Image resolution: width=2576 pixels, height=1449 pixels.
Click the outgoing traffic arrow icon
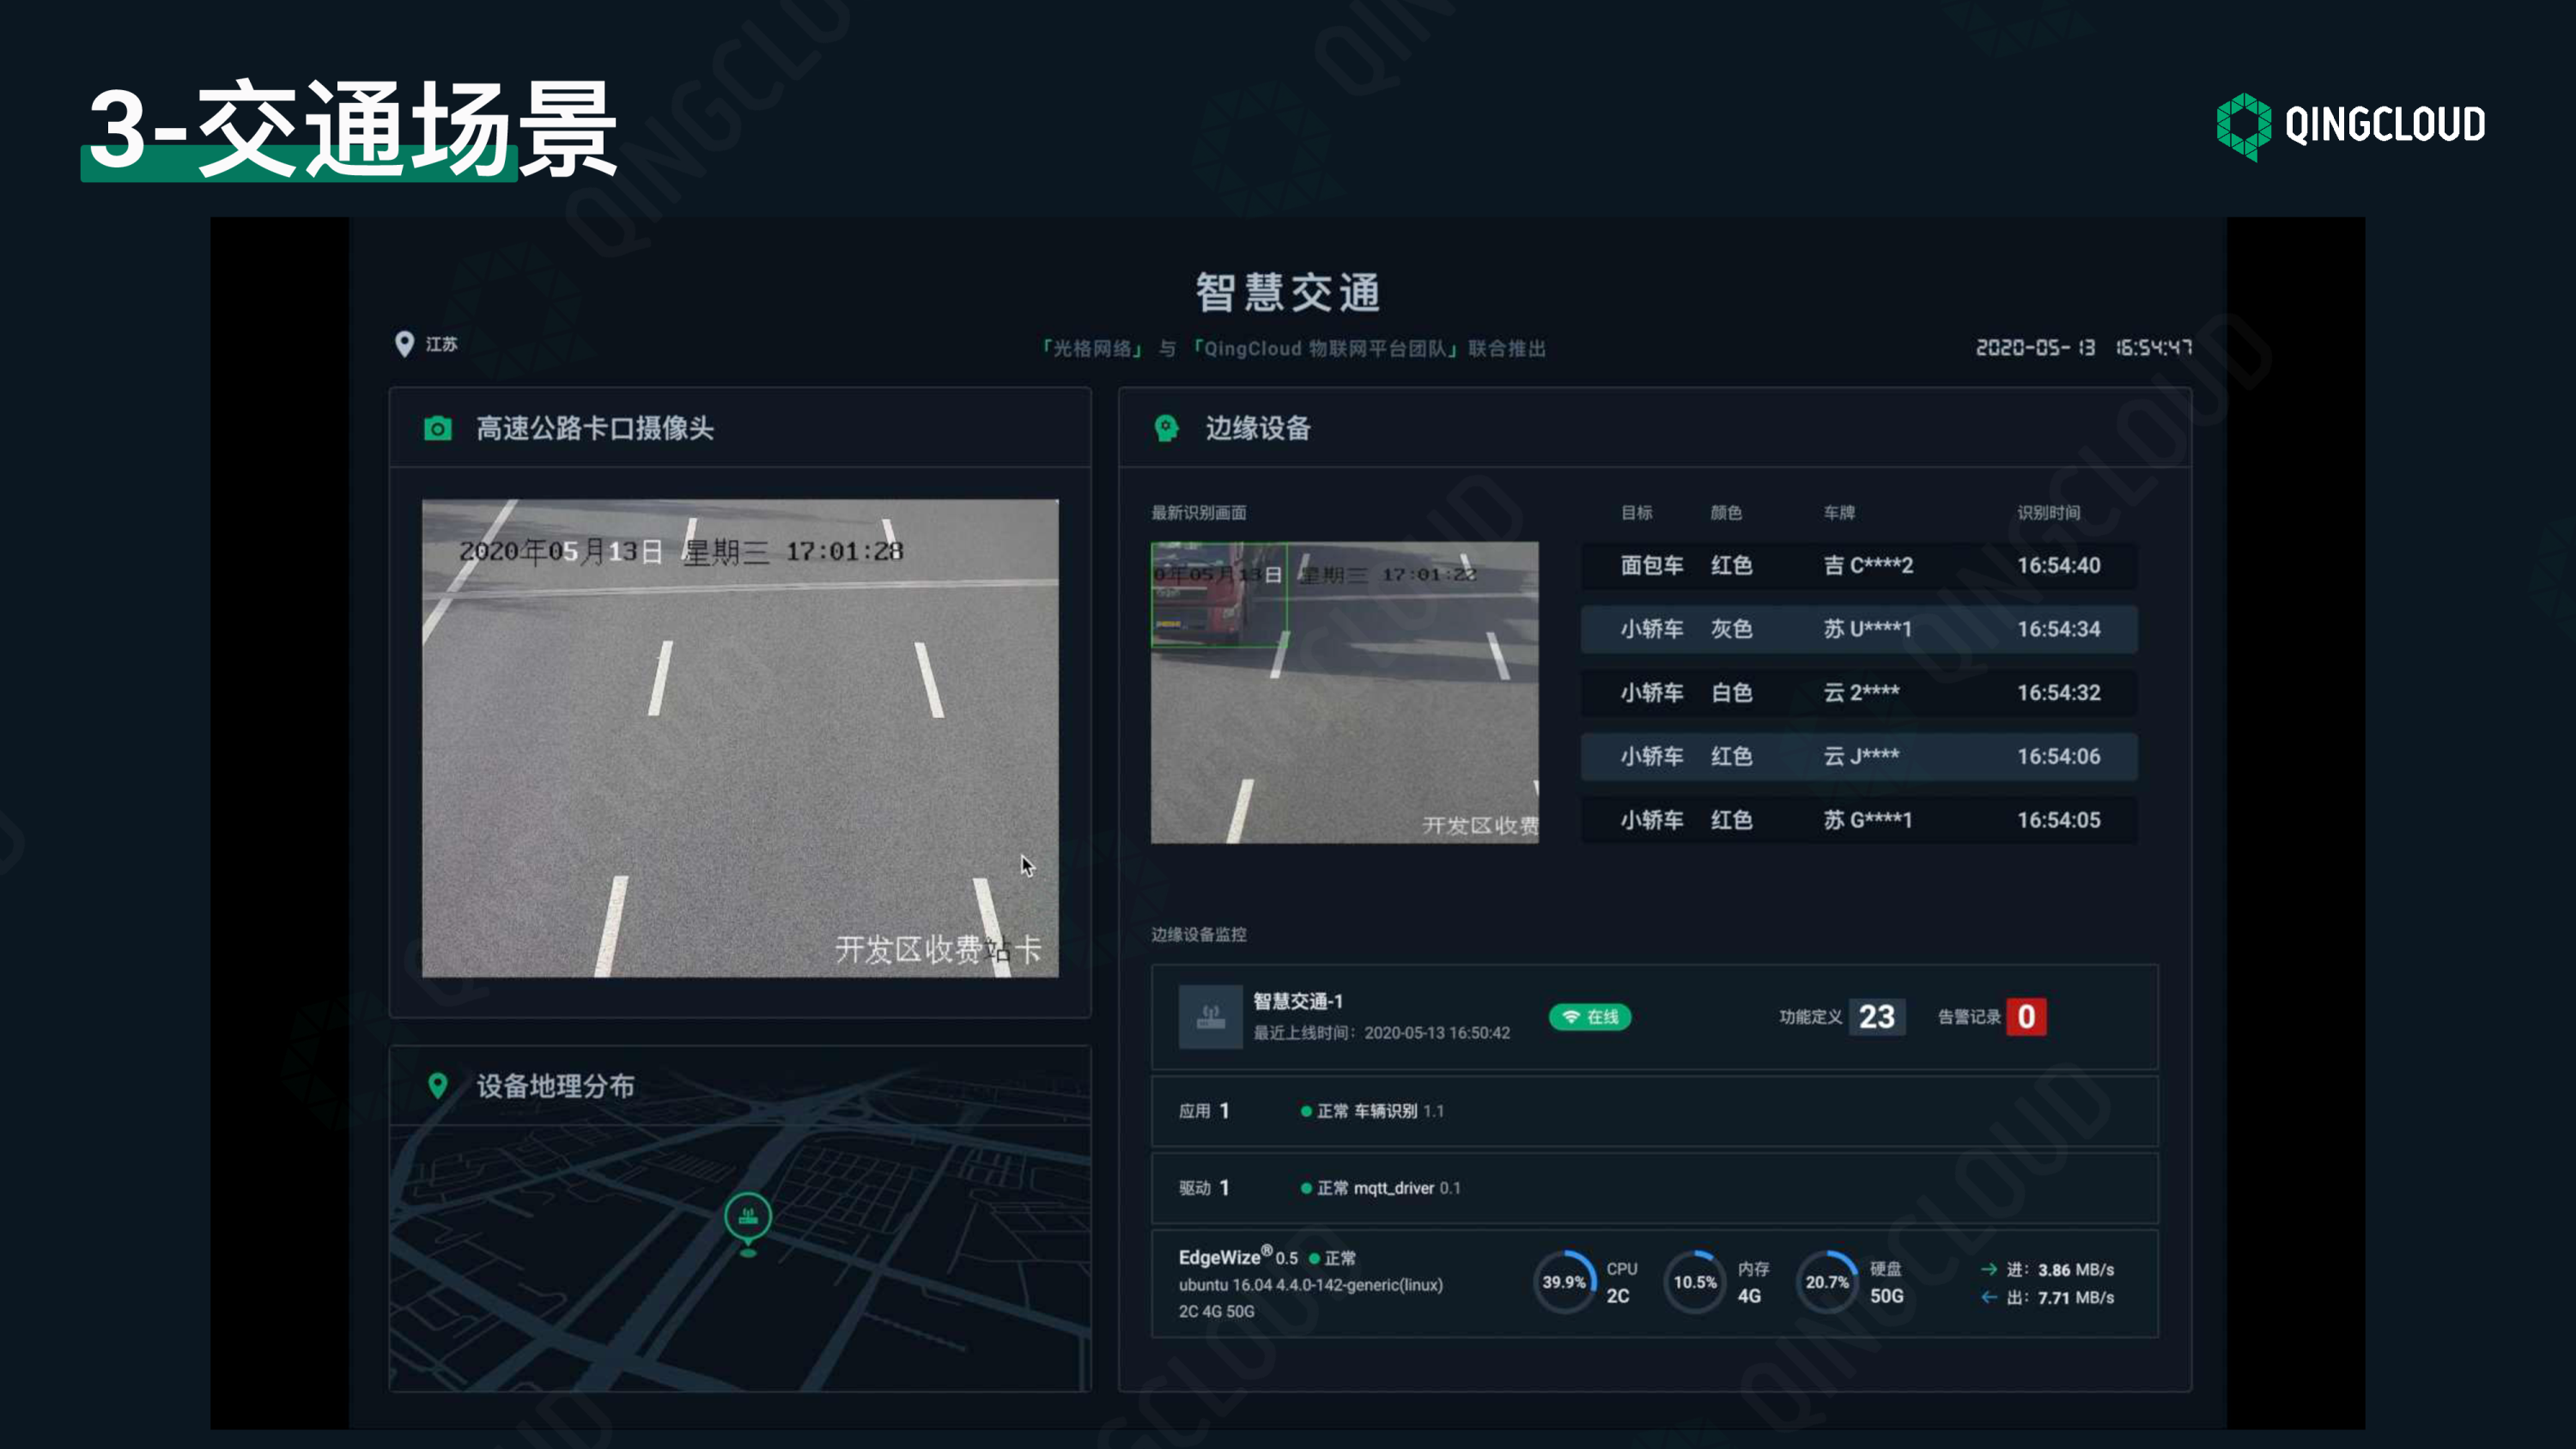coord(1989,1297)
